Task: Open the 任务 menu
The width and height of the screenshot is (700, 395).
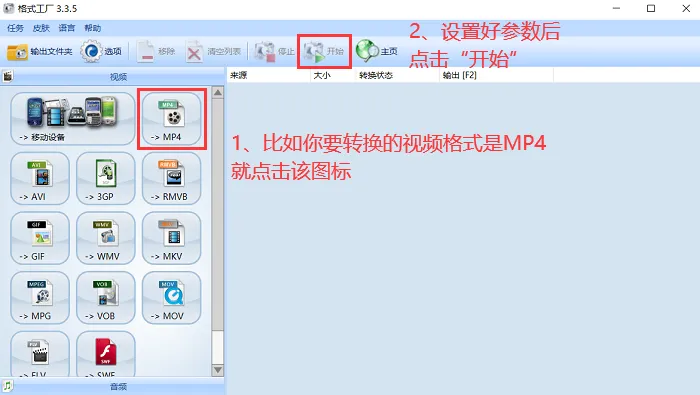Action: tap(15, 28)
